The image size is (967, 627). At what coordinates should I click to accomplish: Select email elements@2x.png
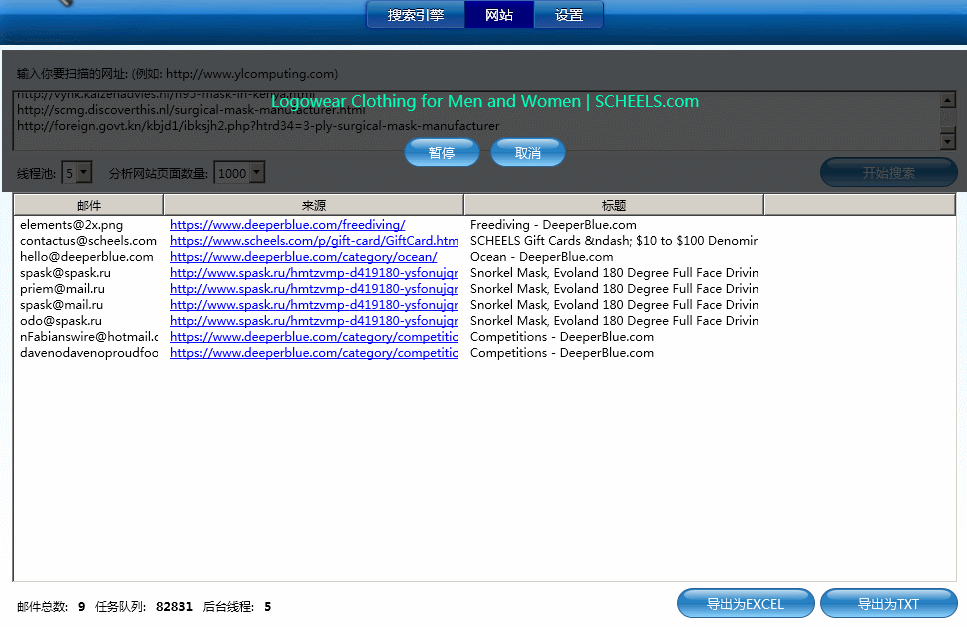coord(72,225)
